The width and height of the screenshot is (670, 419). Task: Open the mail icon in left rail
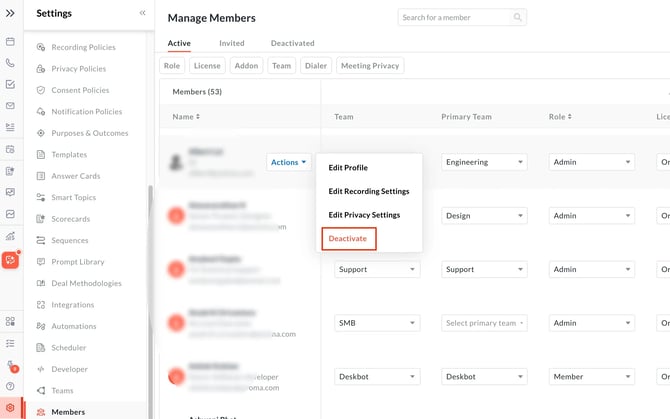(10, 105)
